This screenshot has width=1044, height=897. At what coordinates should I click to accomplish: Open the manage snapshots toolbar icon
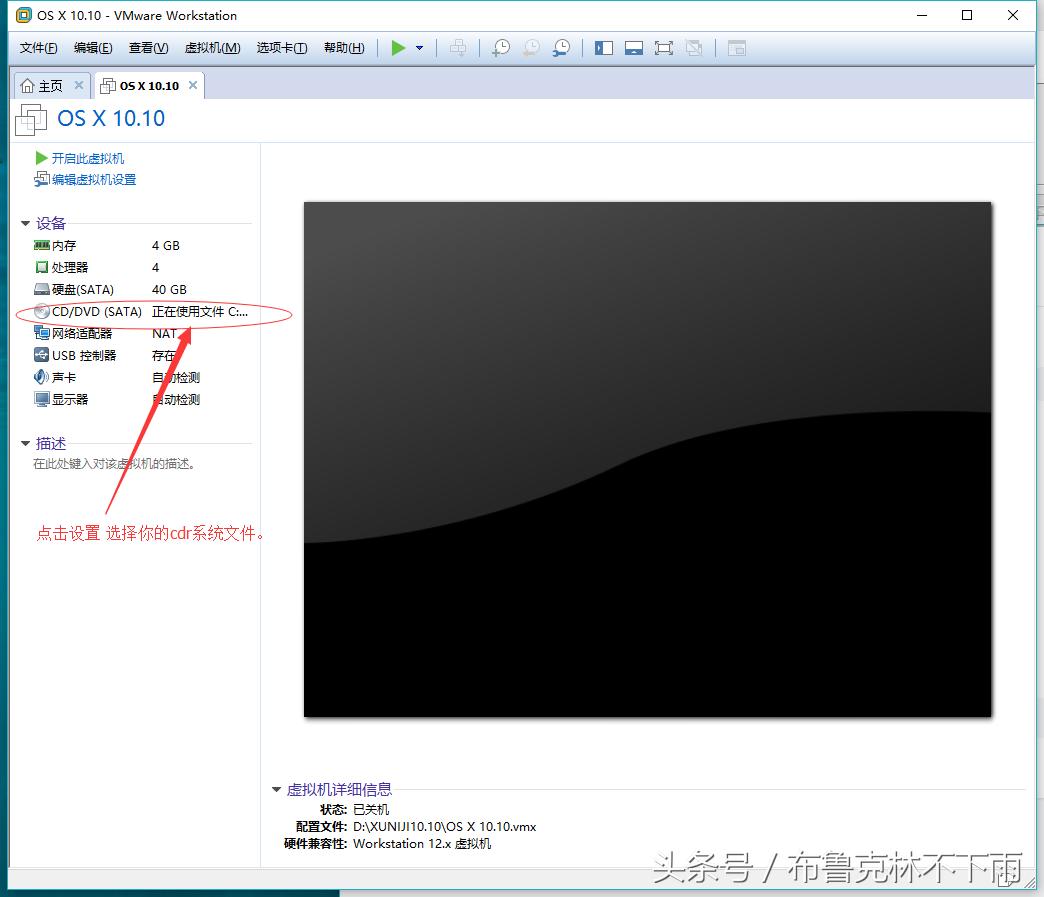tap(561, 47)
